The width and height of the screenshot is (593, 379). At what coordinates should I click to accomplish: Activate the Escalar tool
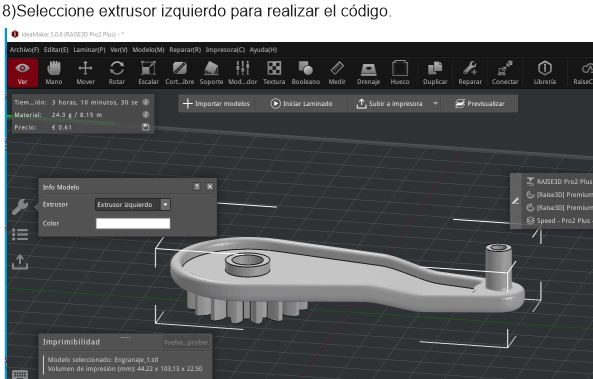[148, 73]
